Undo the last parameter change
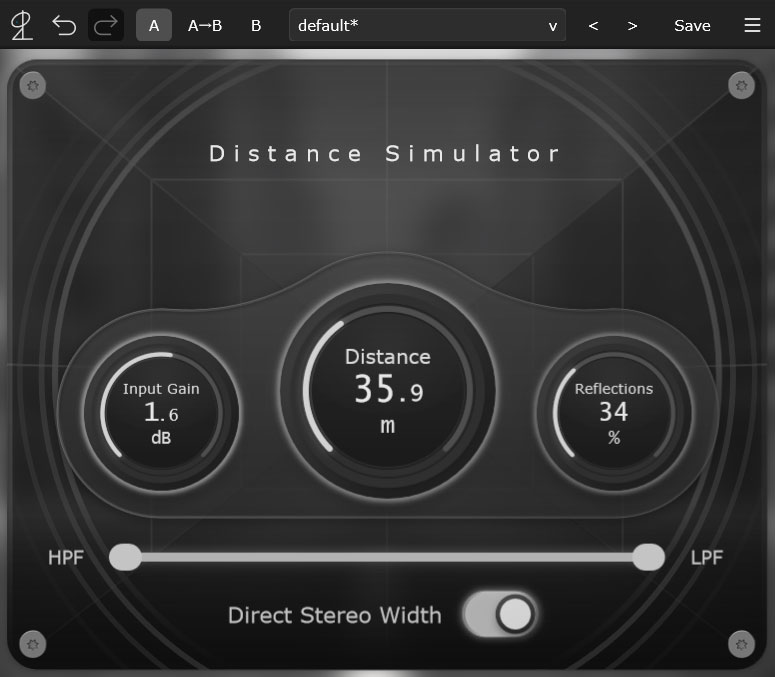775x677 pixels. [x=64, y=26]
